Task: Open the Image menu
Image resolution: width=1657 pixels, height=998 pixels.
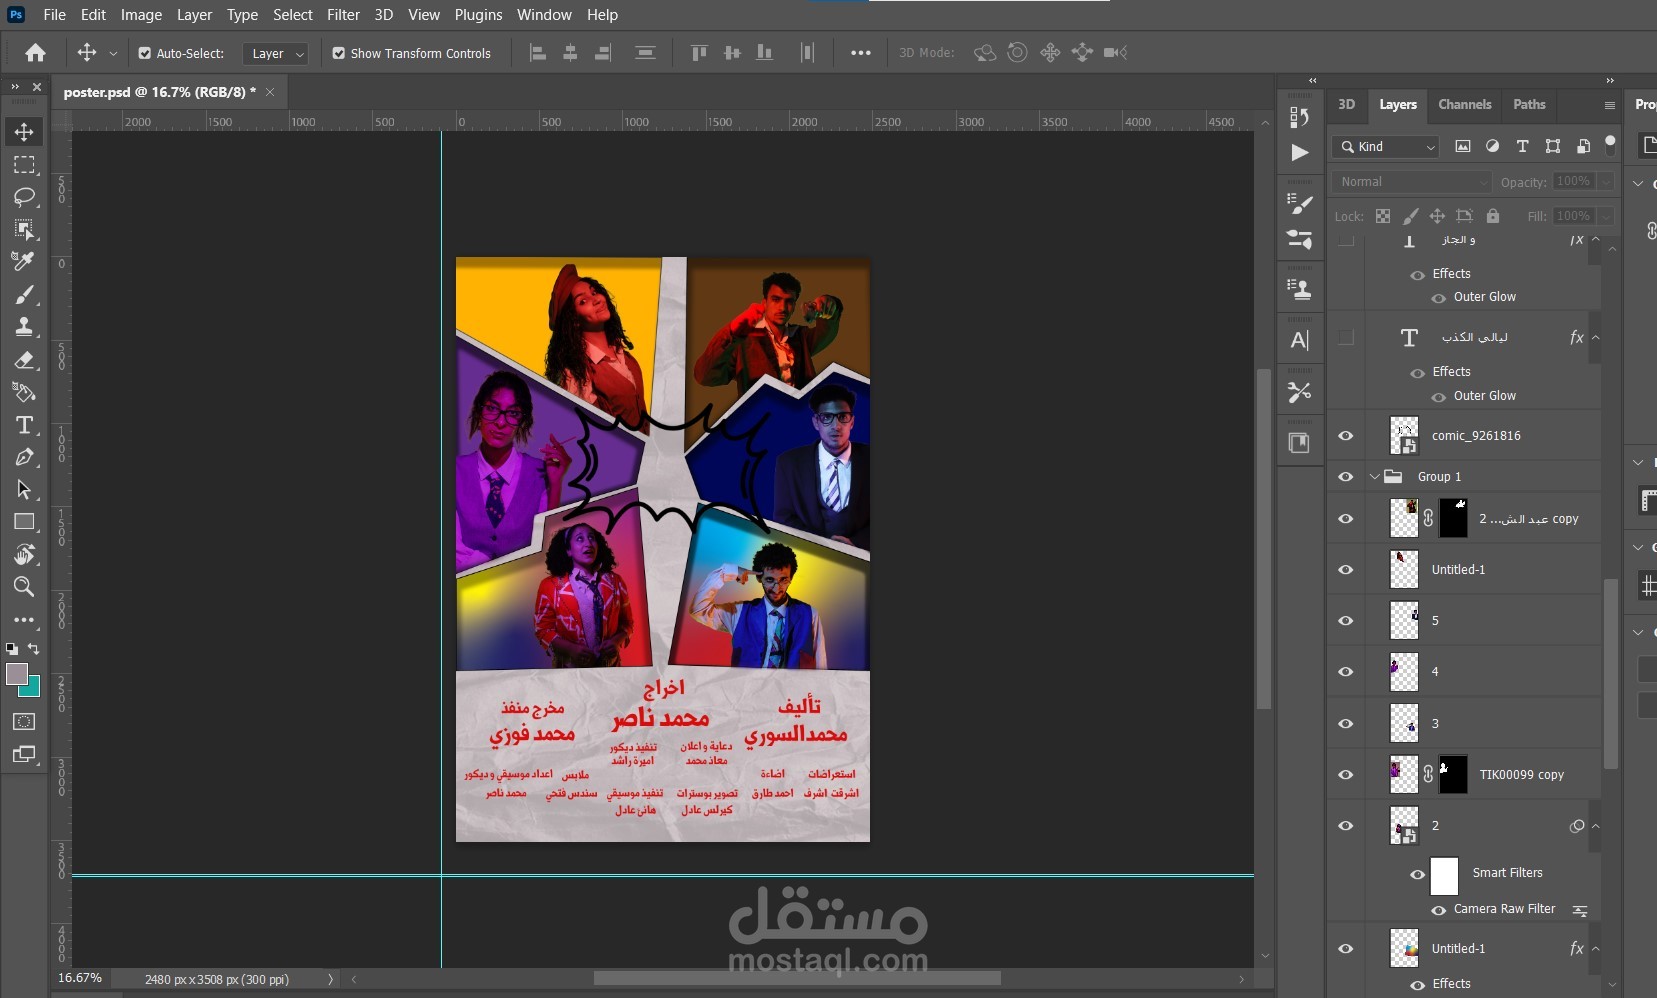Action: [141, 15]
